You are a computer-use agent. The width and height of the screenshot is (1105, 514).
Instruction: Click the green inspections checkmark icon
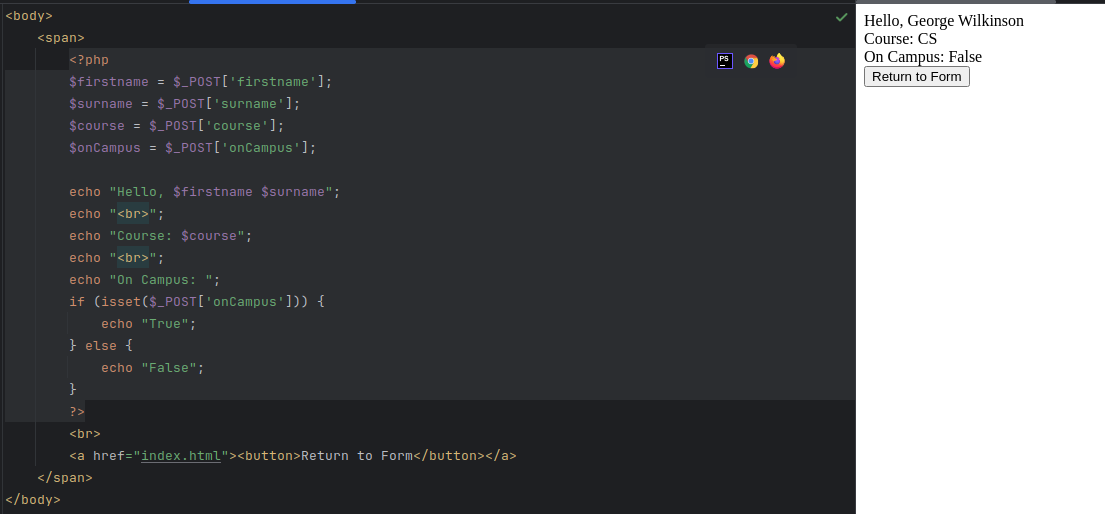point(841,17)
